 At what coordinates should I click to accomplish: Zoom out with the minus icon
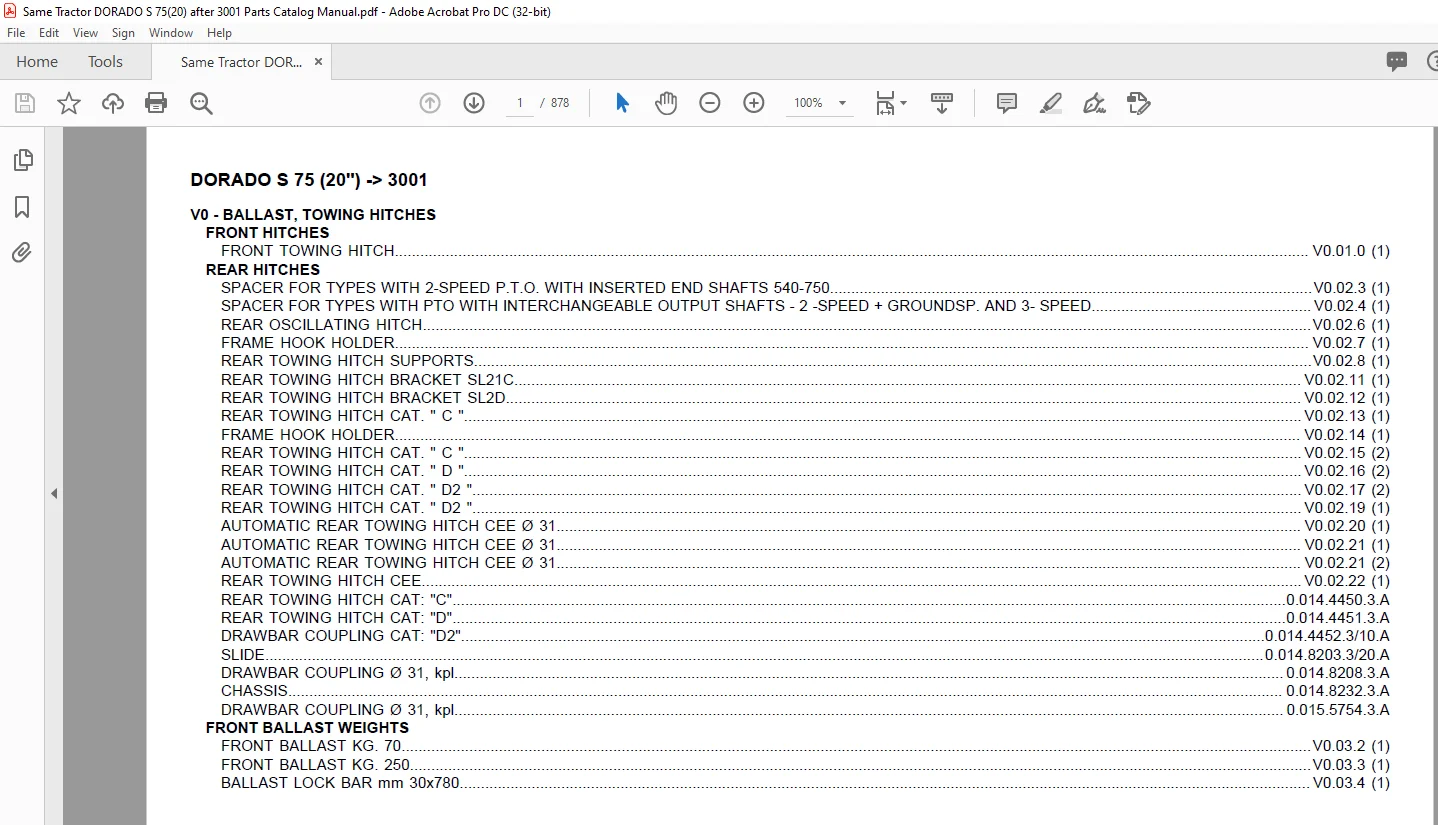pyautogui.click(x=710, y=103)
